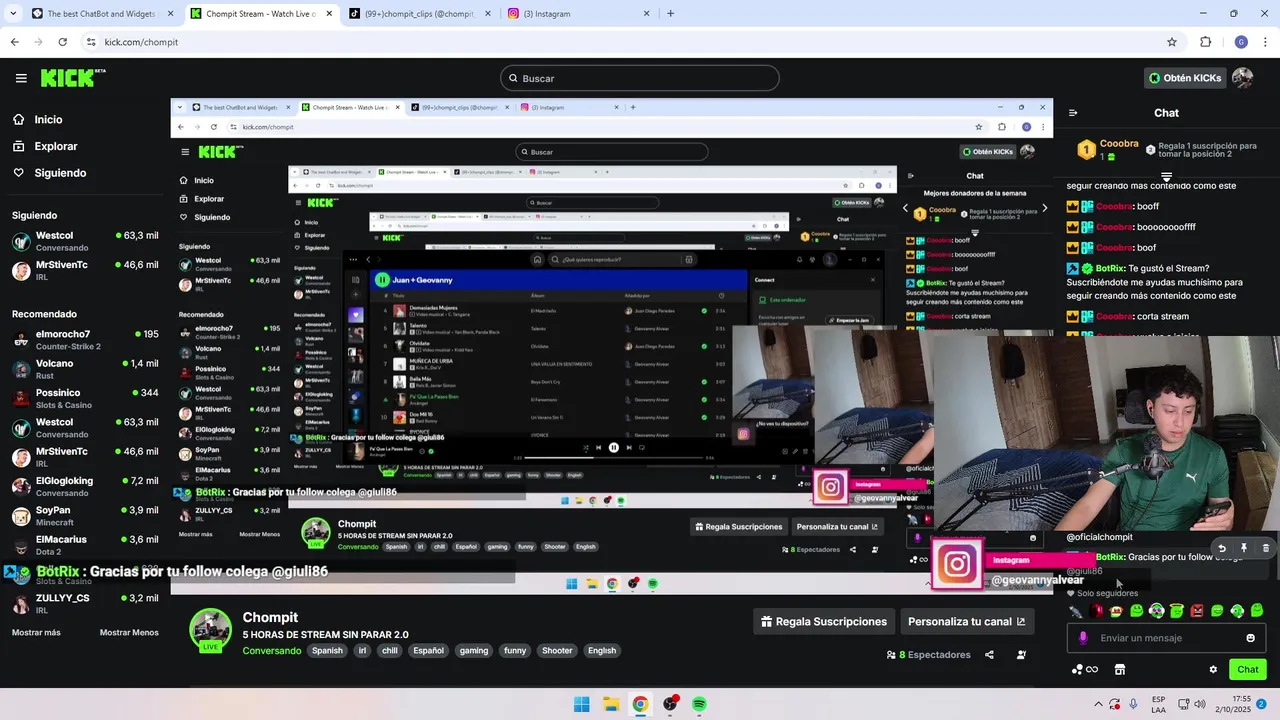Collapse sidebar list with Mostrar Menos
Viewport: 1280px width, 720px height.
(129, 632)
